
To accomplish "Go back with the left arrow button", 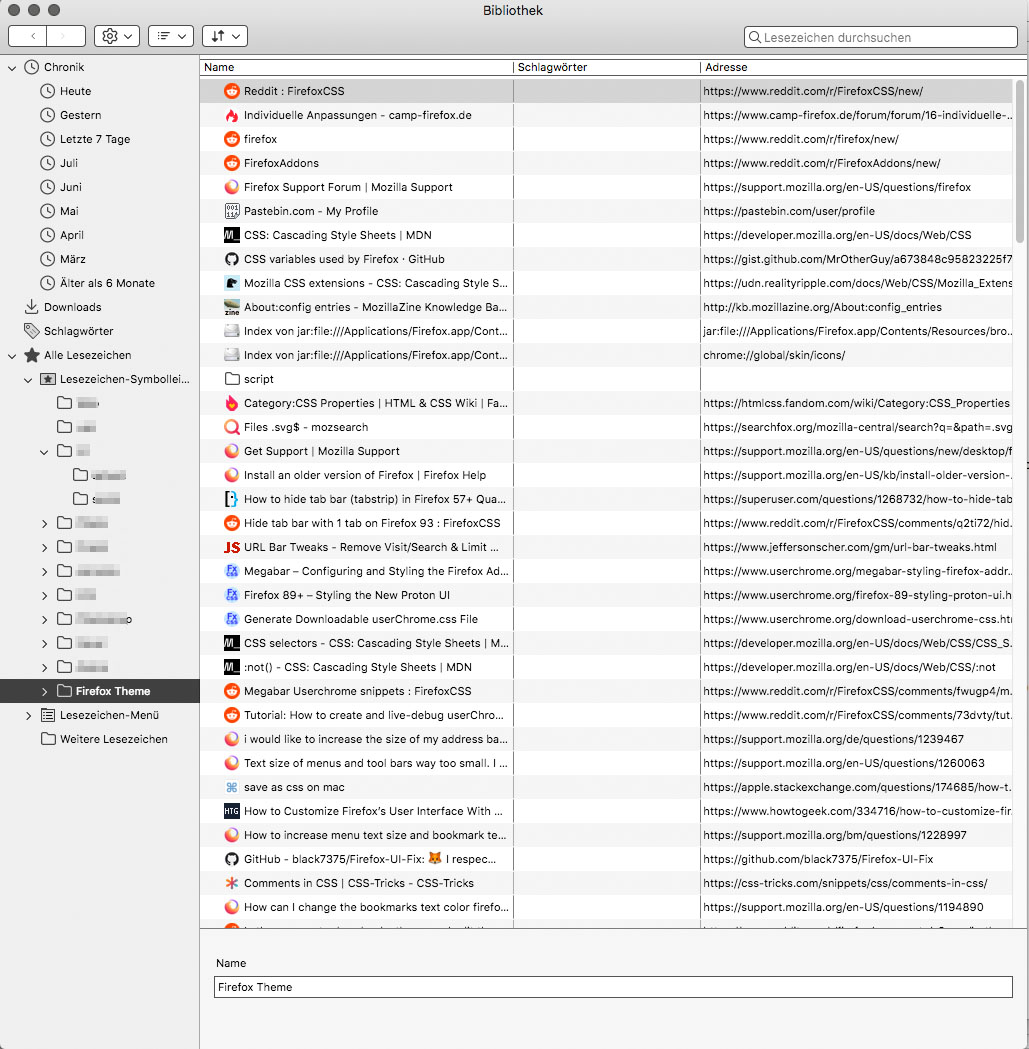I will pos(27,36).
